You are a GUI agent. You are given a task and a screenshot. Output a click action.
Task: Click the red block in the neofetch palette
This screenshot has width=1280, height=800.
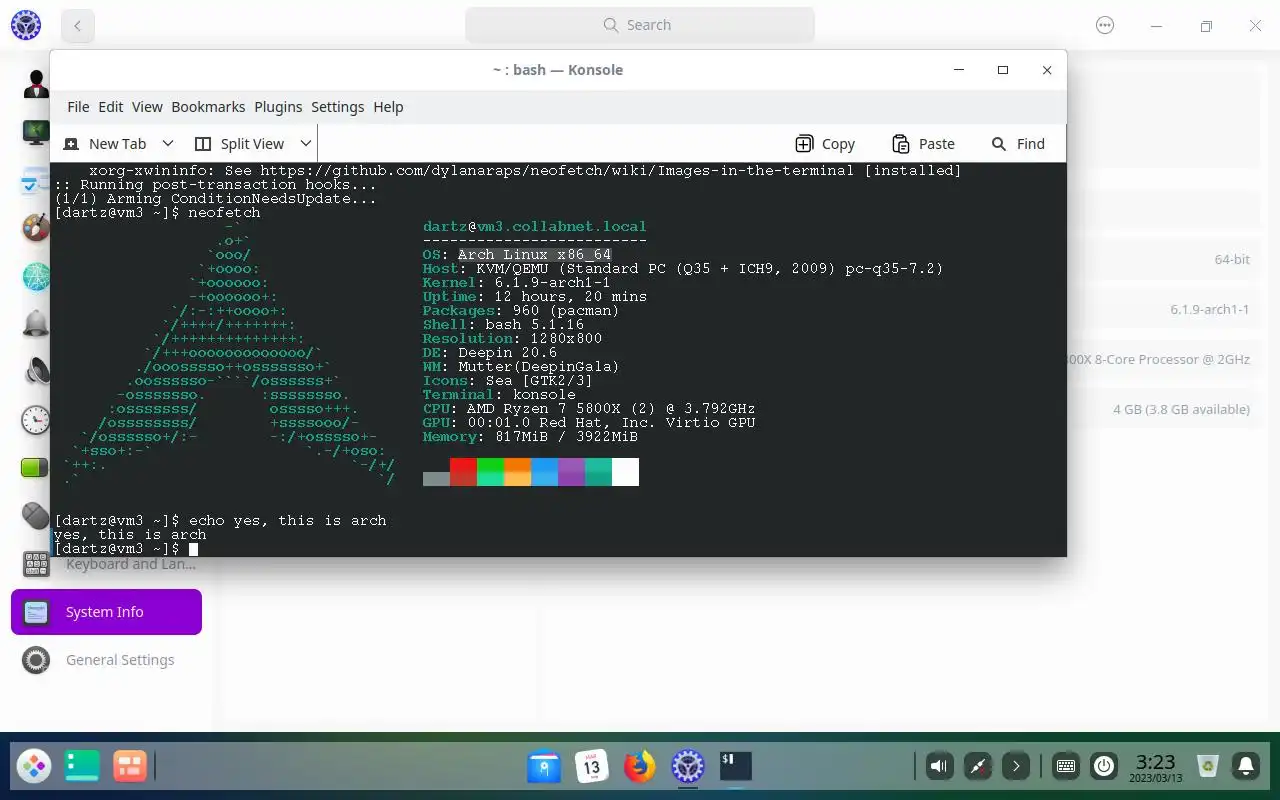pyautogui.click(x=463, y=472)
